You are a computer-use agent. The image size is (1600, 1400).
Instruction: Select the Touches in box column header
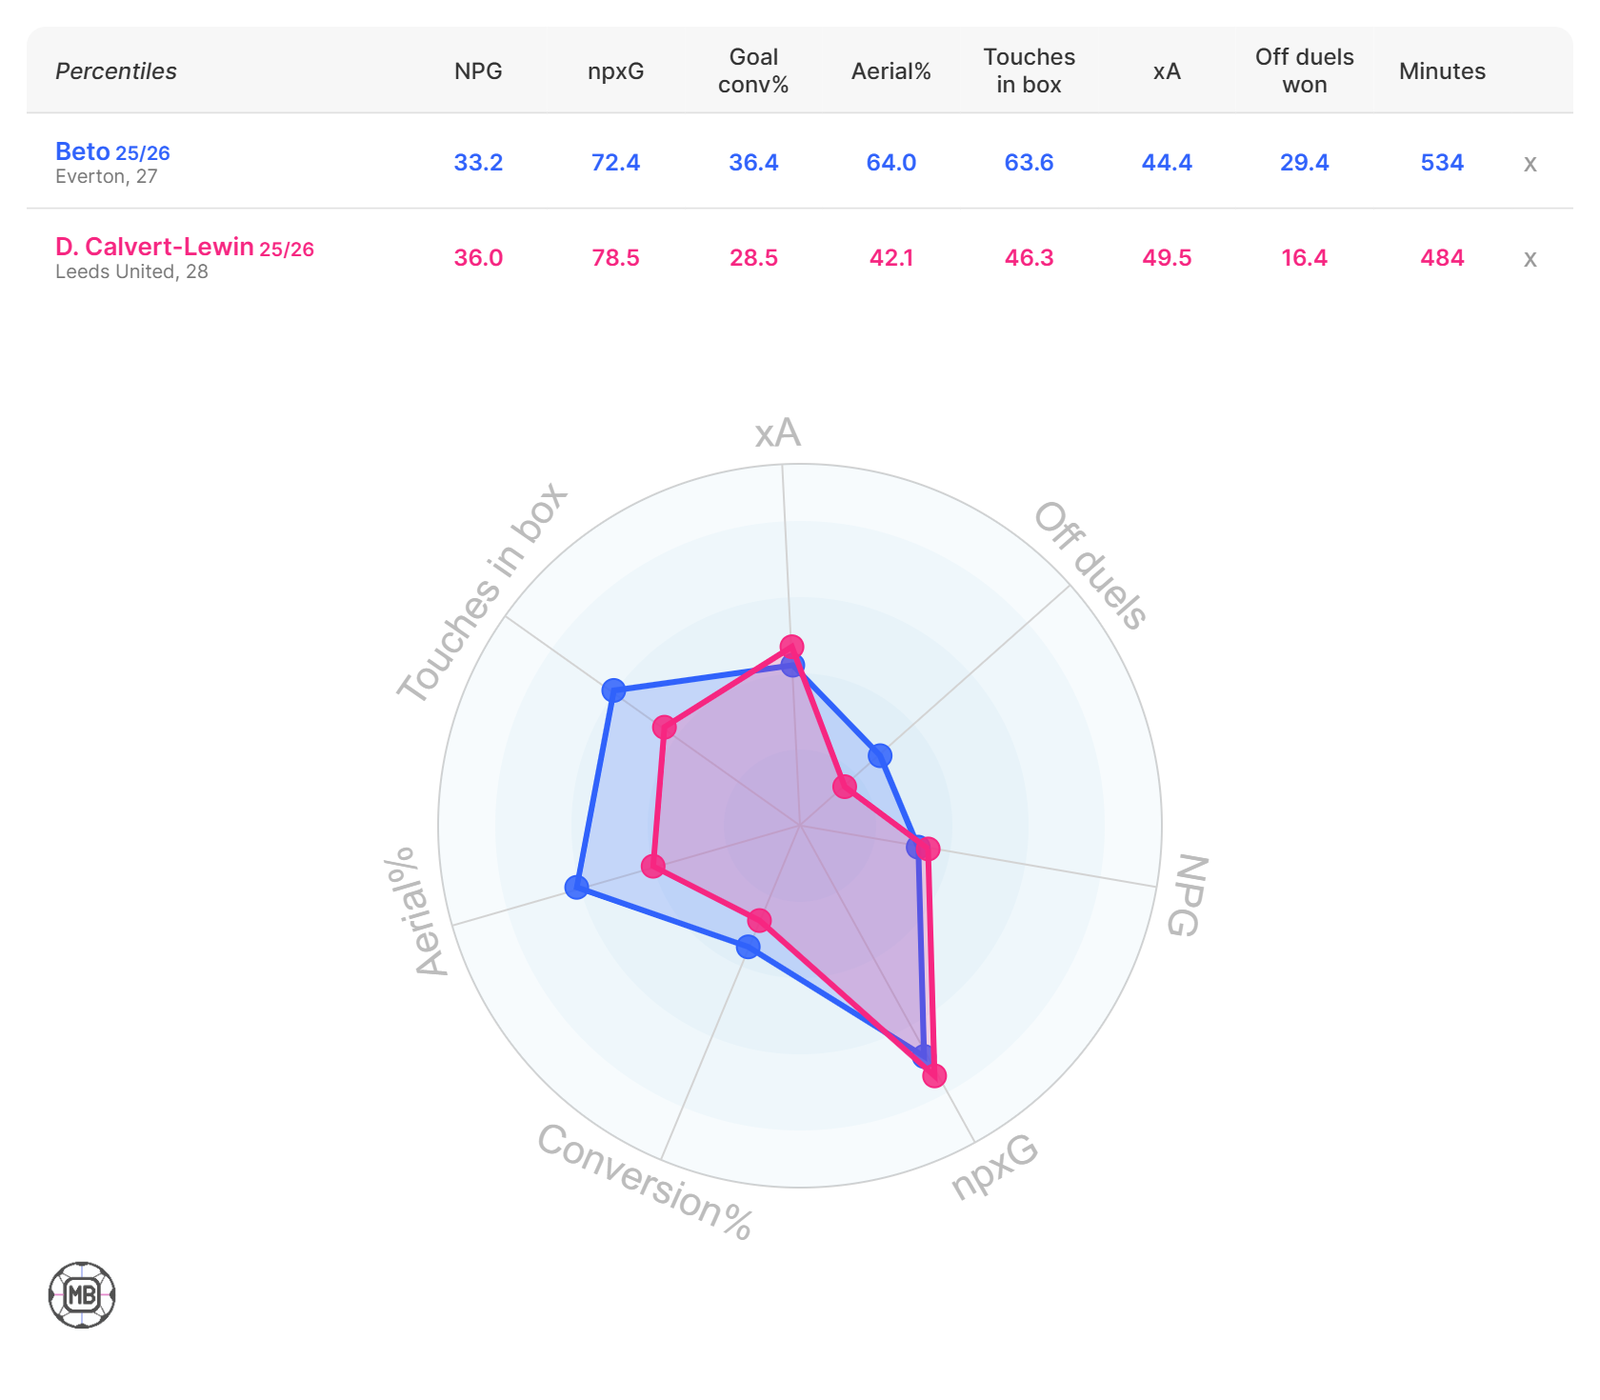point(1029,71)
